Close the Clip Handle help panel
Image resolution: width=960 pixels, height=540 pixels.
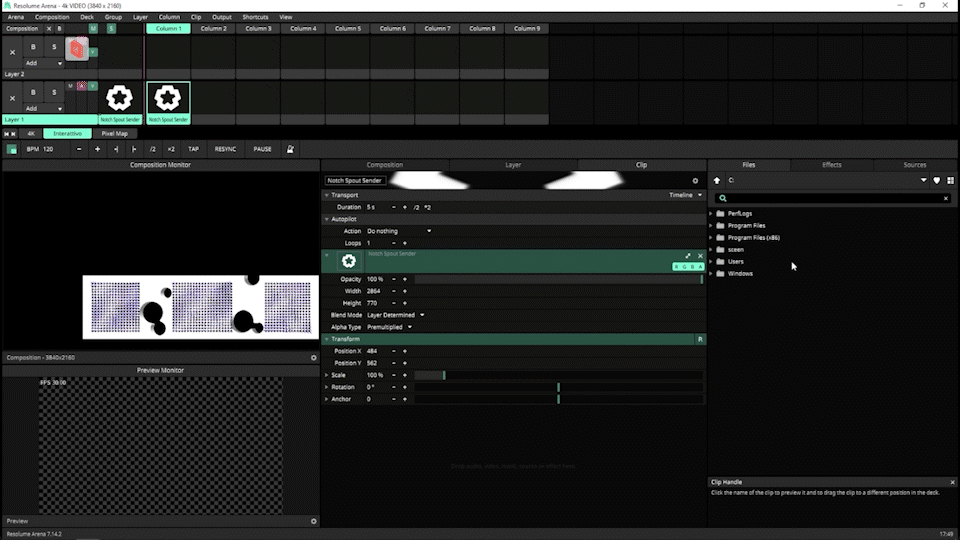953,482
